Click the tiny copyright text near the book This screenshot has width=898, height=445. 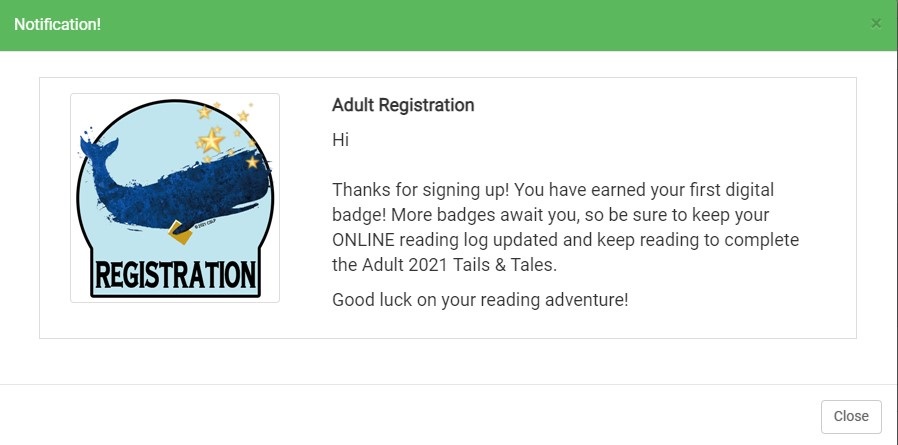204,225
